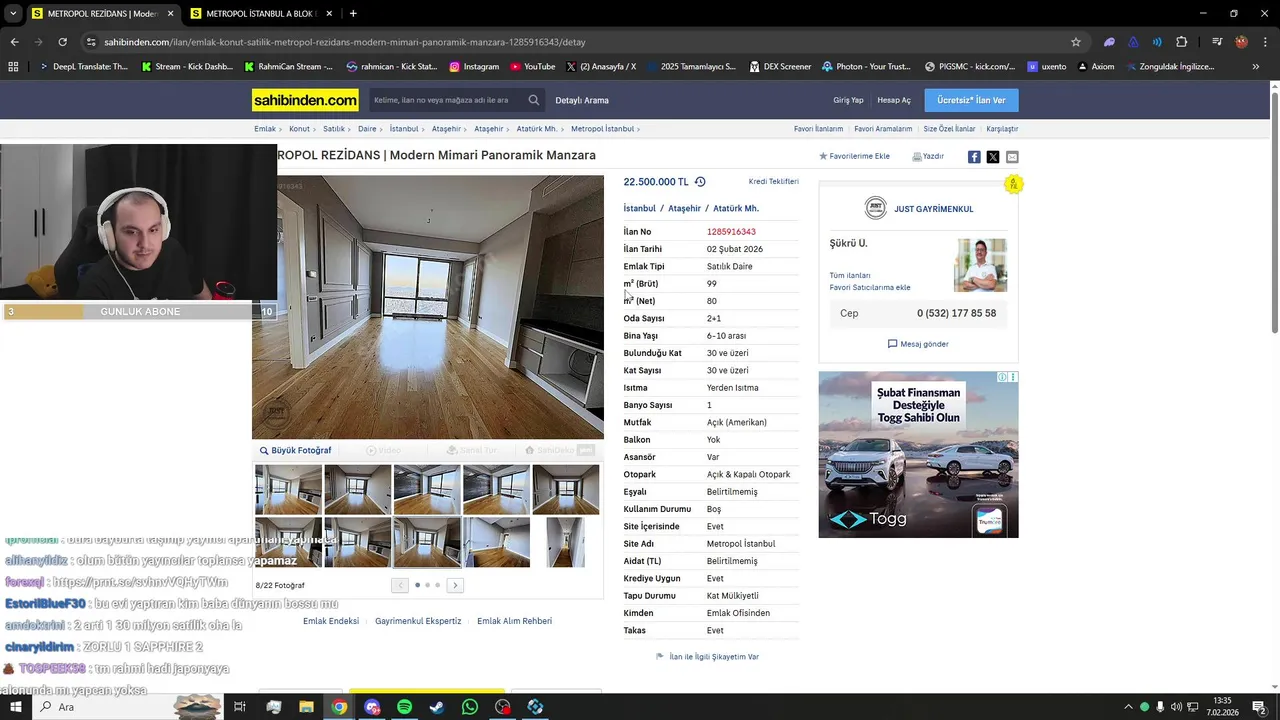Open Favori İlanlarım link
The height and width of the screenshot is (720, 1280).
coord(818,129)
